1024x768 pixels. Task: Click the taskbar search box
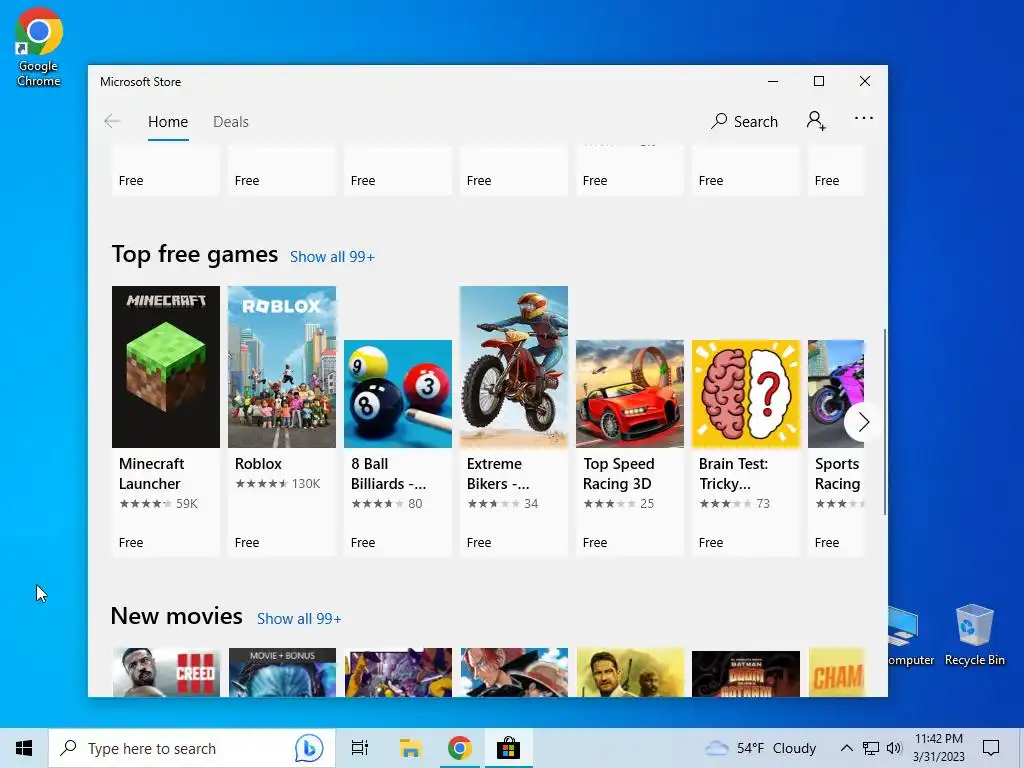pos(192,748)
